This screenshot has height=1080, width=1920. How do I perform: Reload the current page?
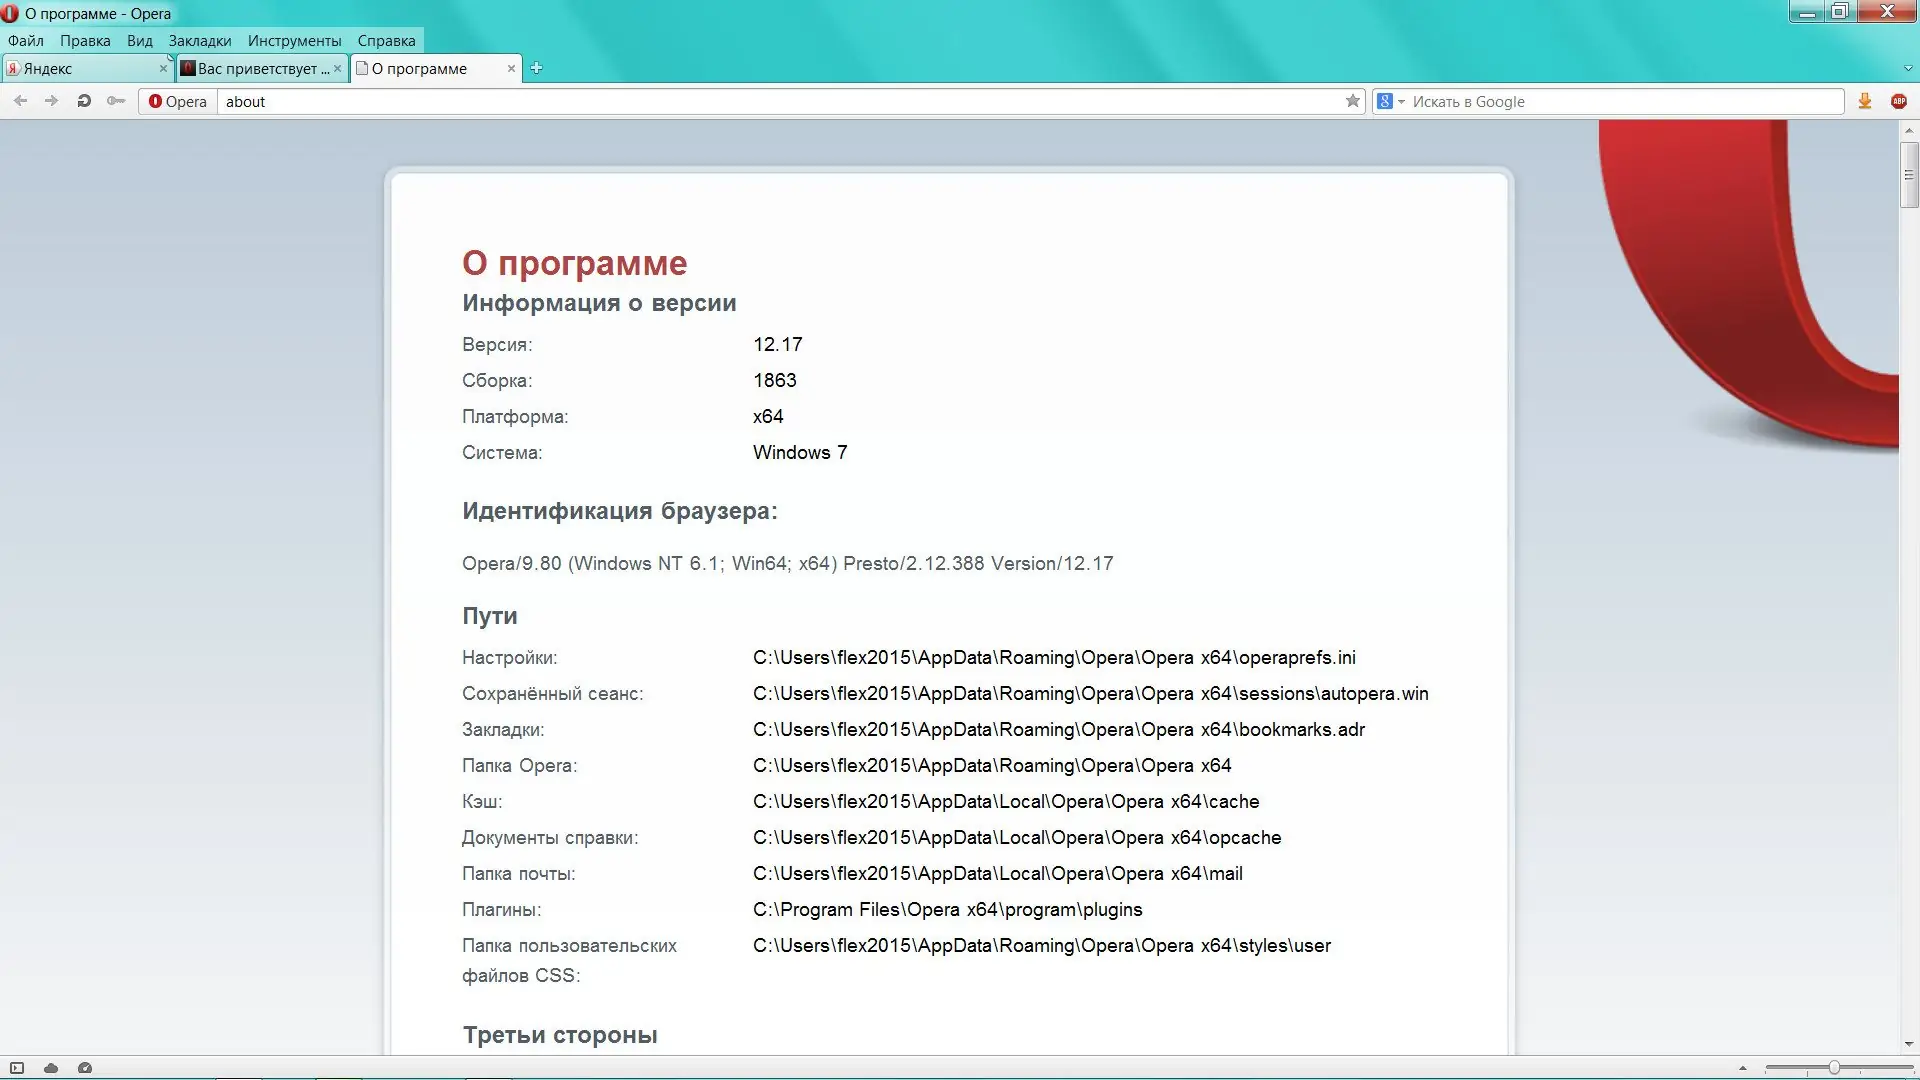[84, 101]
